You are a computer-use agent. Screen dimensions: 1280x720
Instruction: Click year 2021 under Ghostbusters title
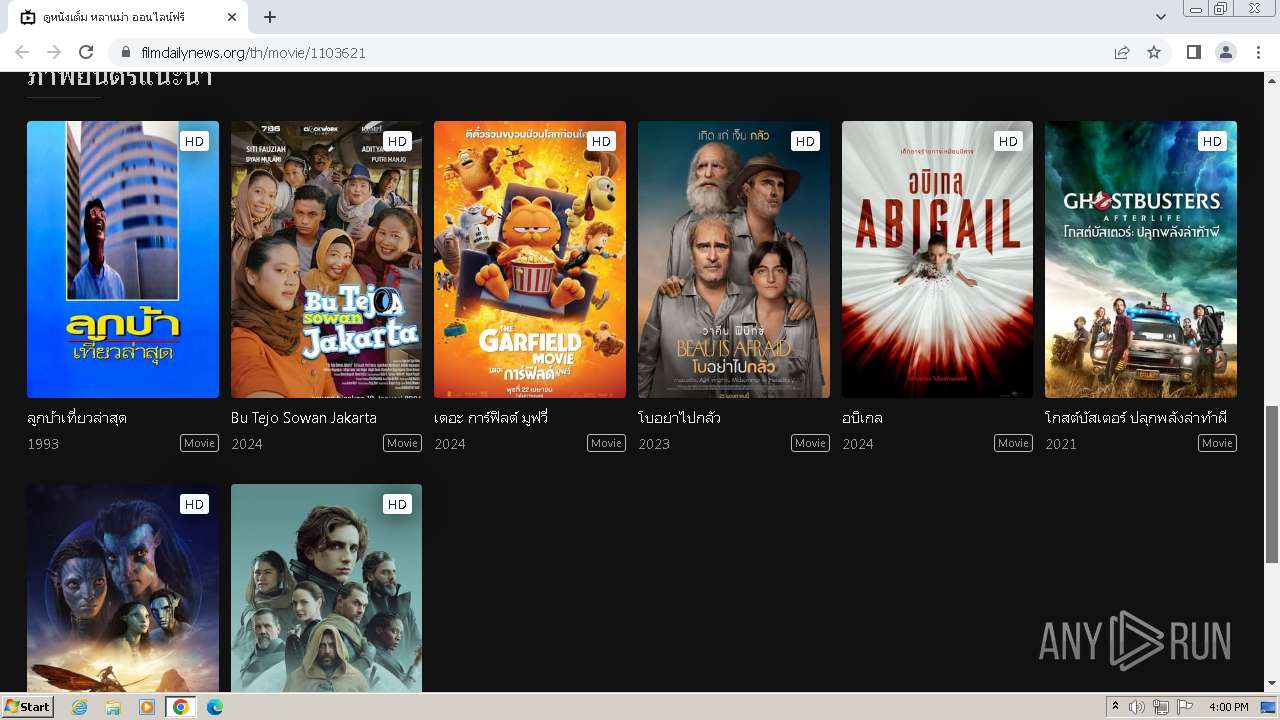pyautogui.click(x=1061, y=444)
